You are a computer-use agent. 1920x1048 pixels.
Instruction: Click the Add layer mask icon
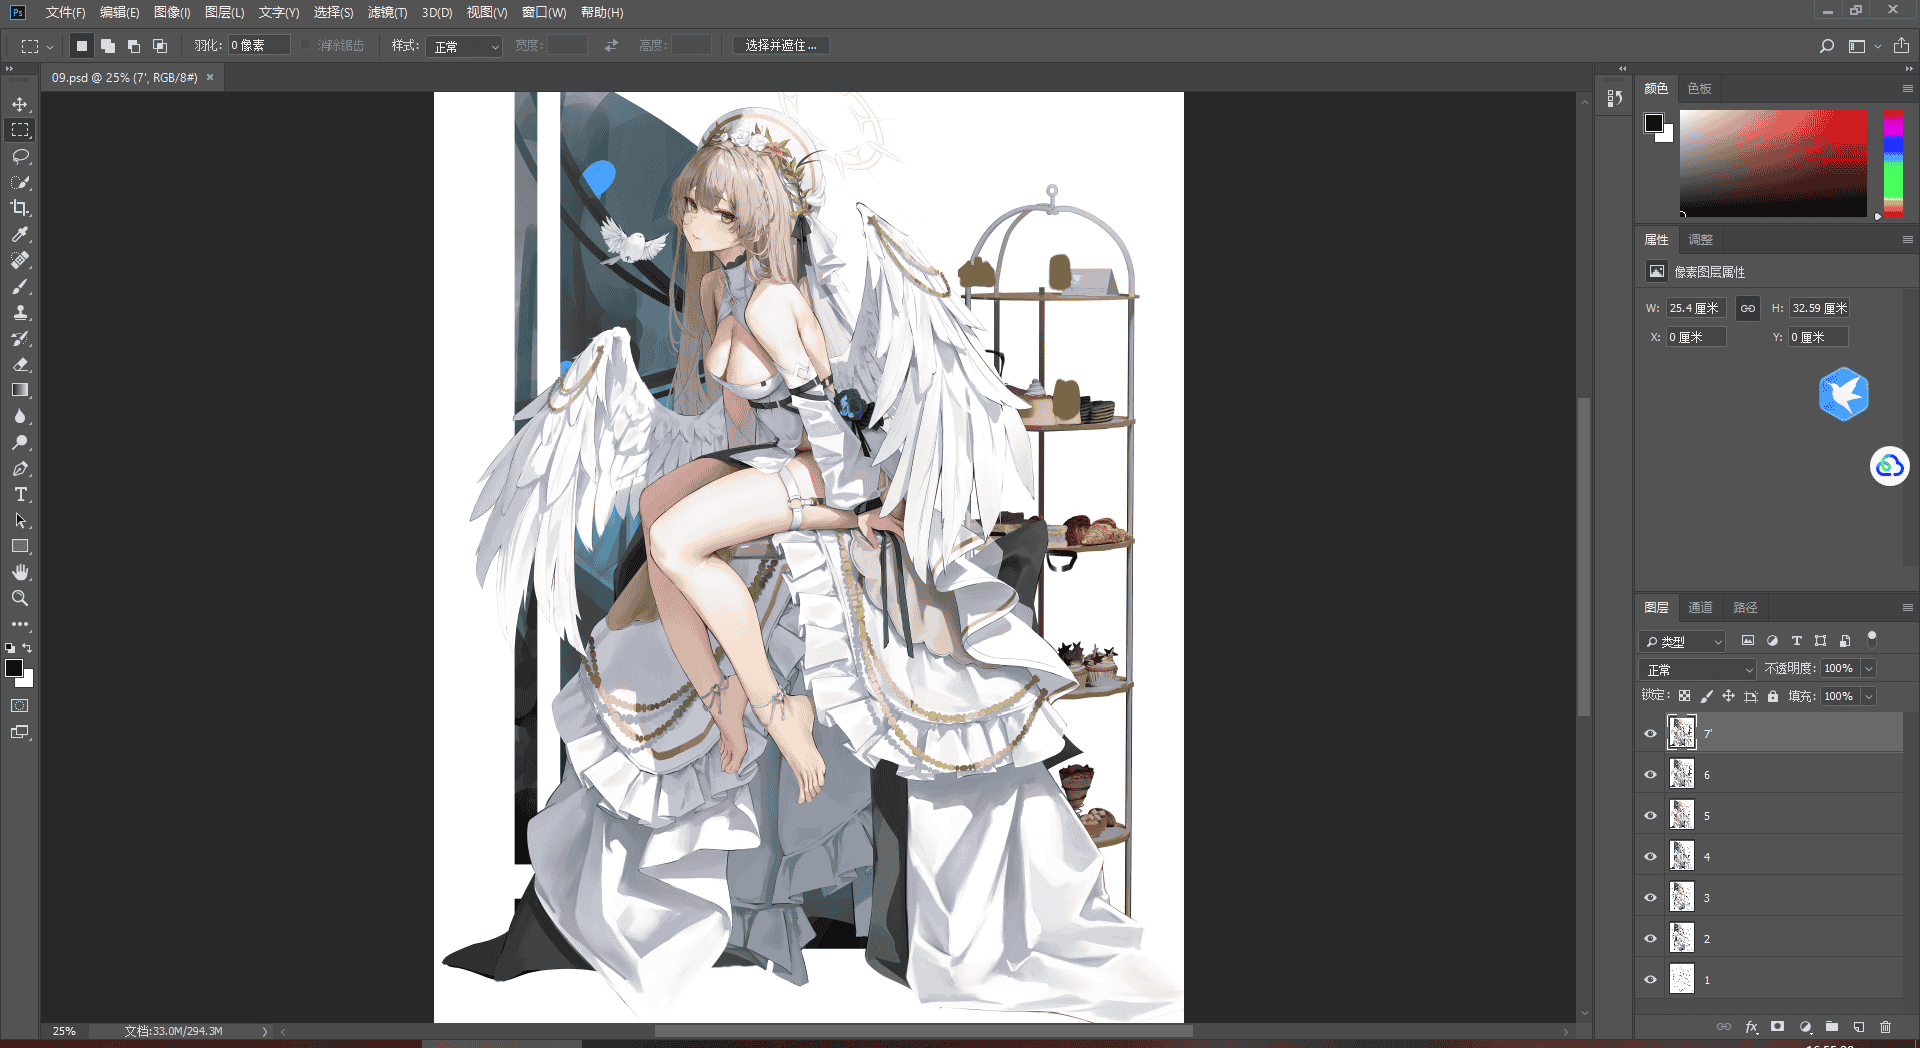[x=1777, y=1027]
